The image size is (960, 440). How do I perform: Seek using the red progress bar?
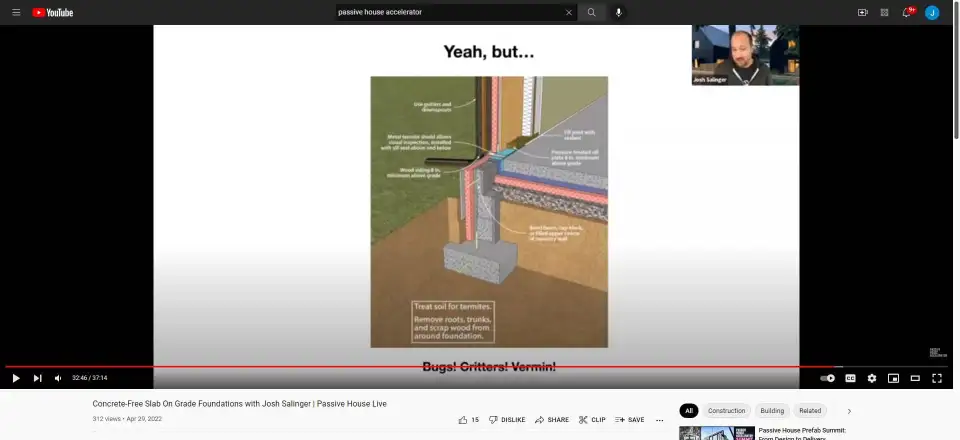click(400, 367)
